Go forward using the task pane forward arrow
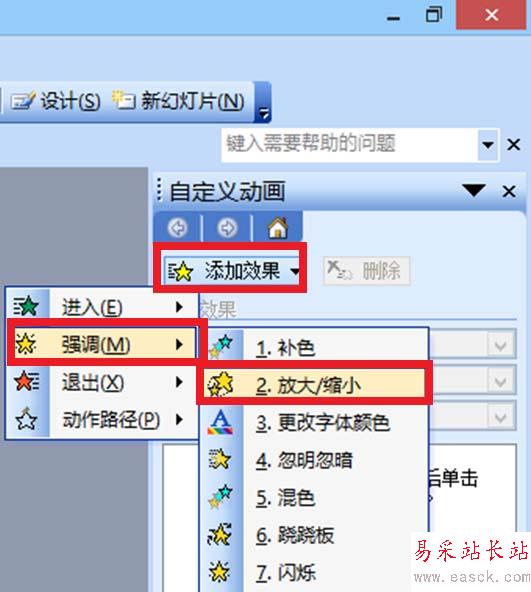531x592 pixels. tap(227, 228)
